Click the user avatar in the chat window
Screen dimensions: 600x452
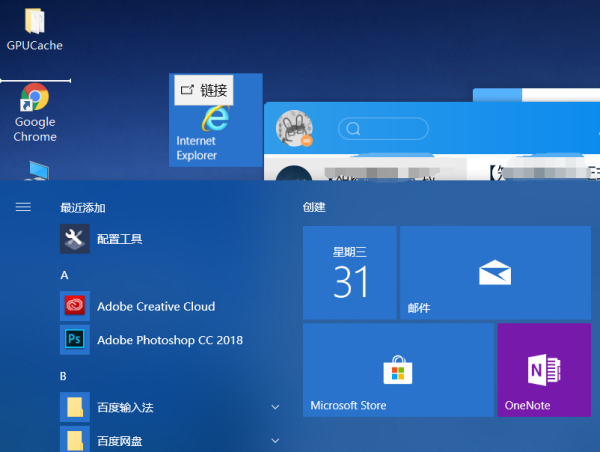pyautogui.click(x=294, y=129)
